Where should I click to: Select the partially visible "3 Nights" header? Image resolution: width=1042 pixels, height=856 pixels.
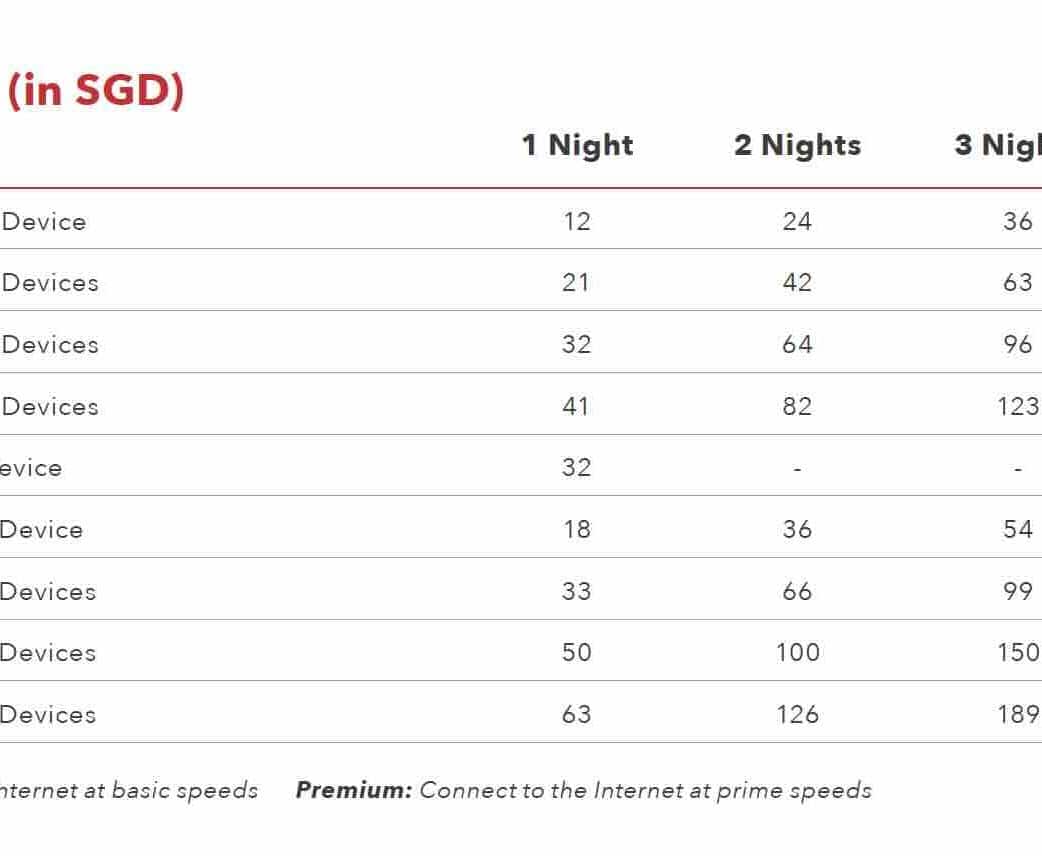tap(997, 145)
